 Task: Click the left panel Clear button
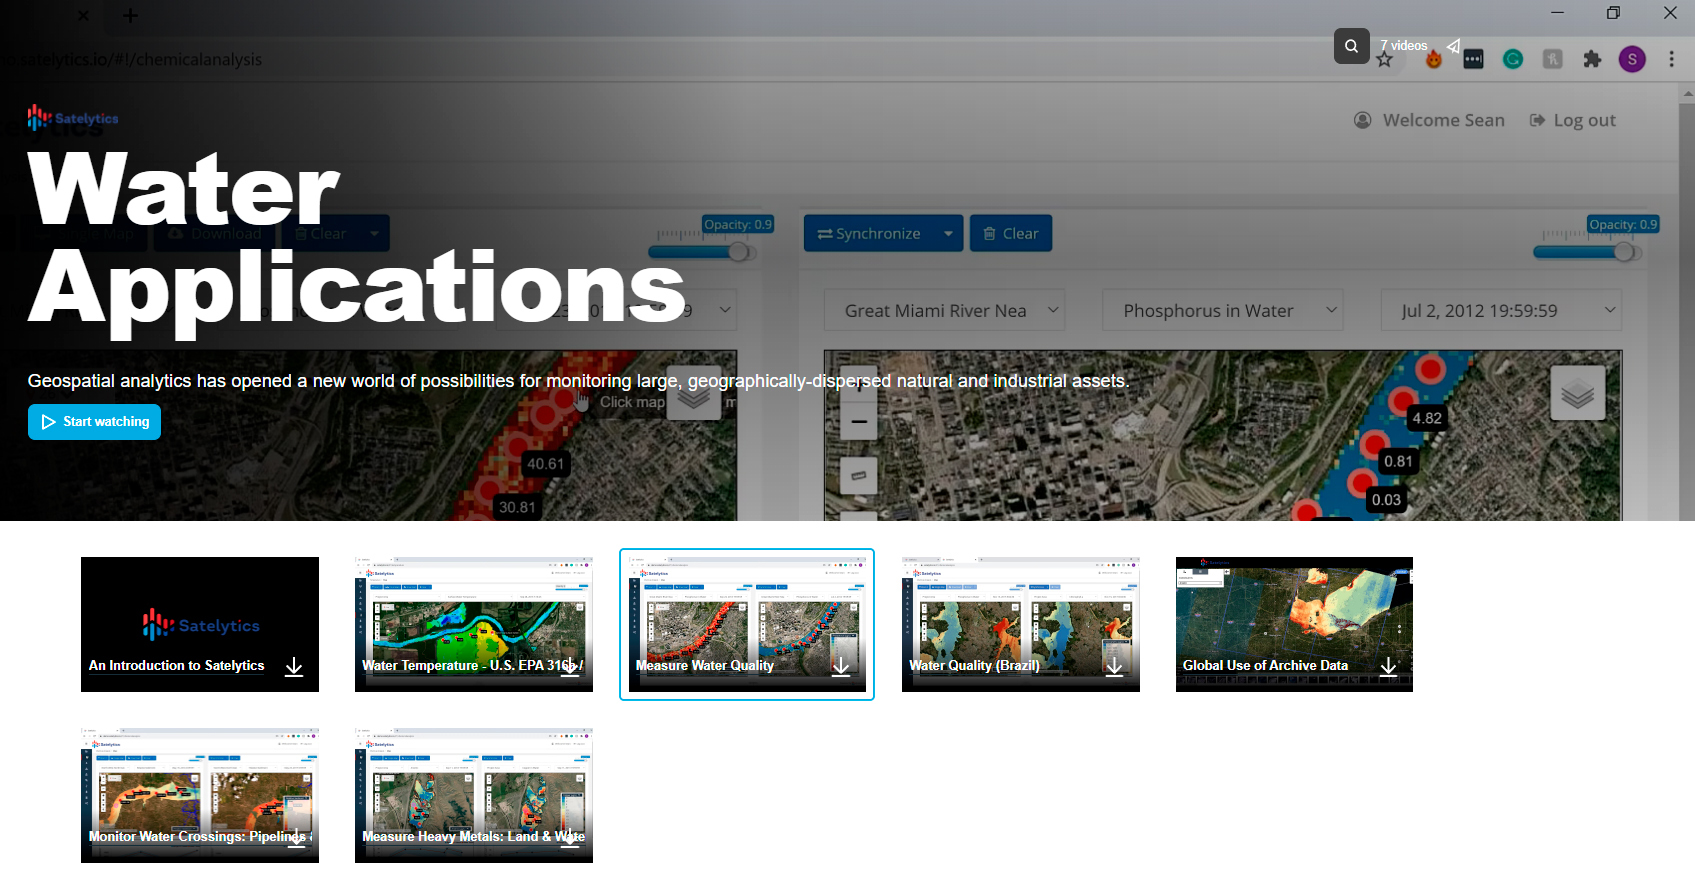click(x=320, y=233)
